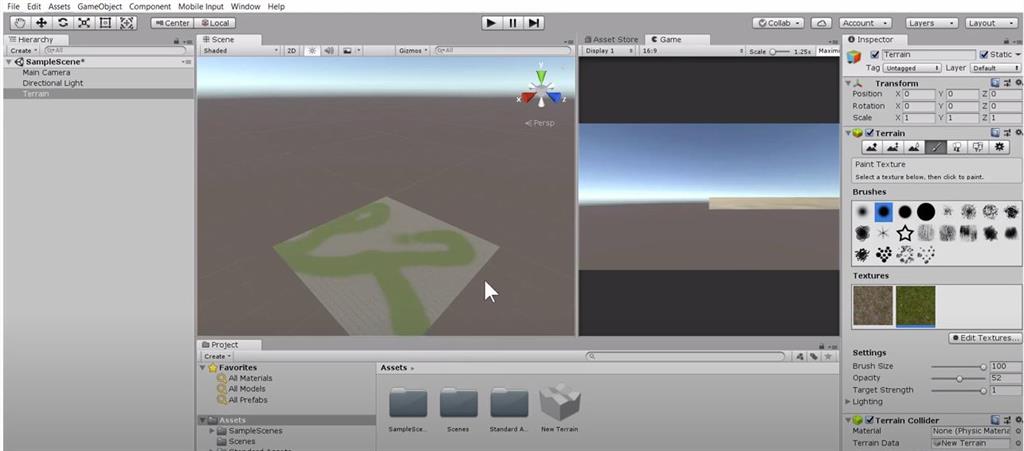This screenshot has height=451, width=1024.
Task: Open the Shaded draw mode dropdown
Action: (240, 50)
